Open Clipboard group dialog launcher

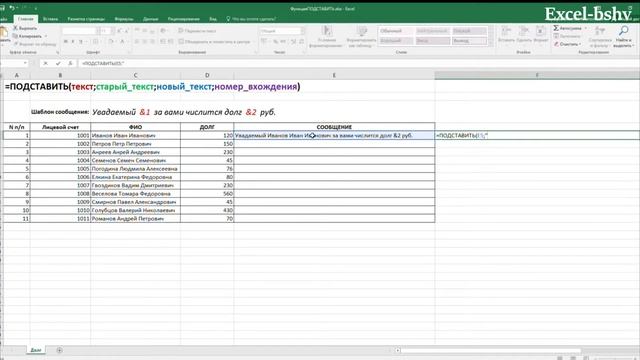pos(57,52)
